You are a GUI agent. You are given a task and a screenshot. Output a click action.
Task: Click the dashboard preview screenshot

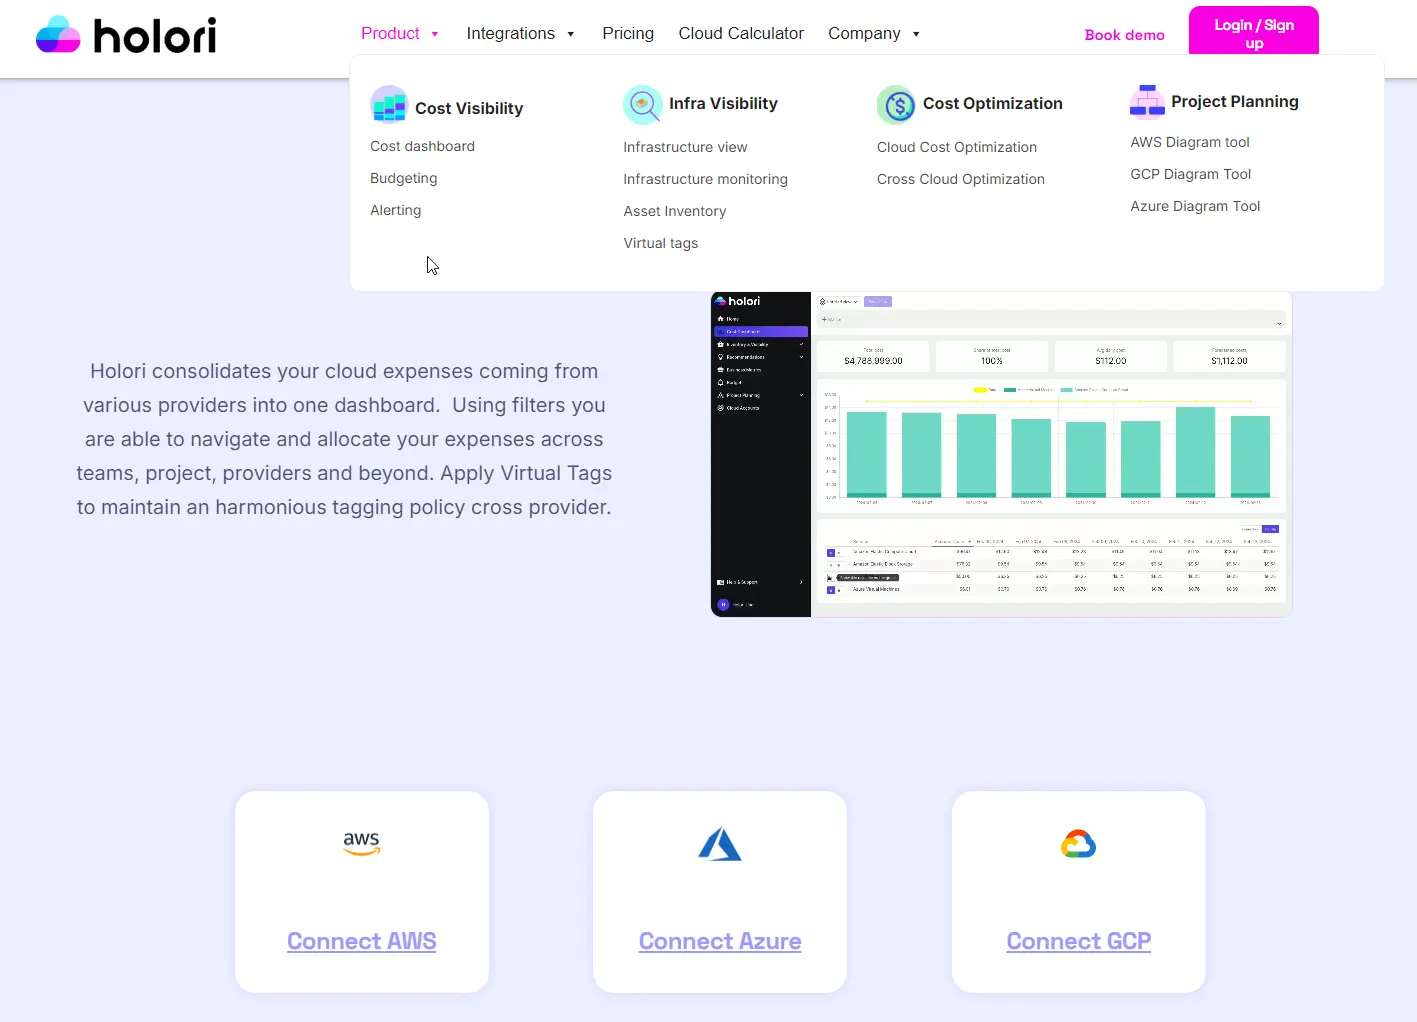1001,454
